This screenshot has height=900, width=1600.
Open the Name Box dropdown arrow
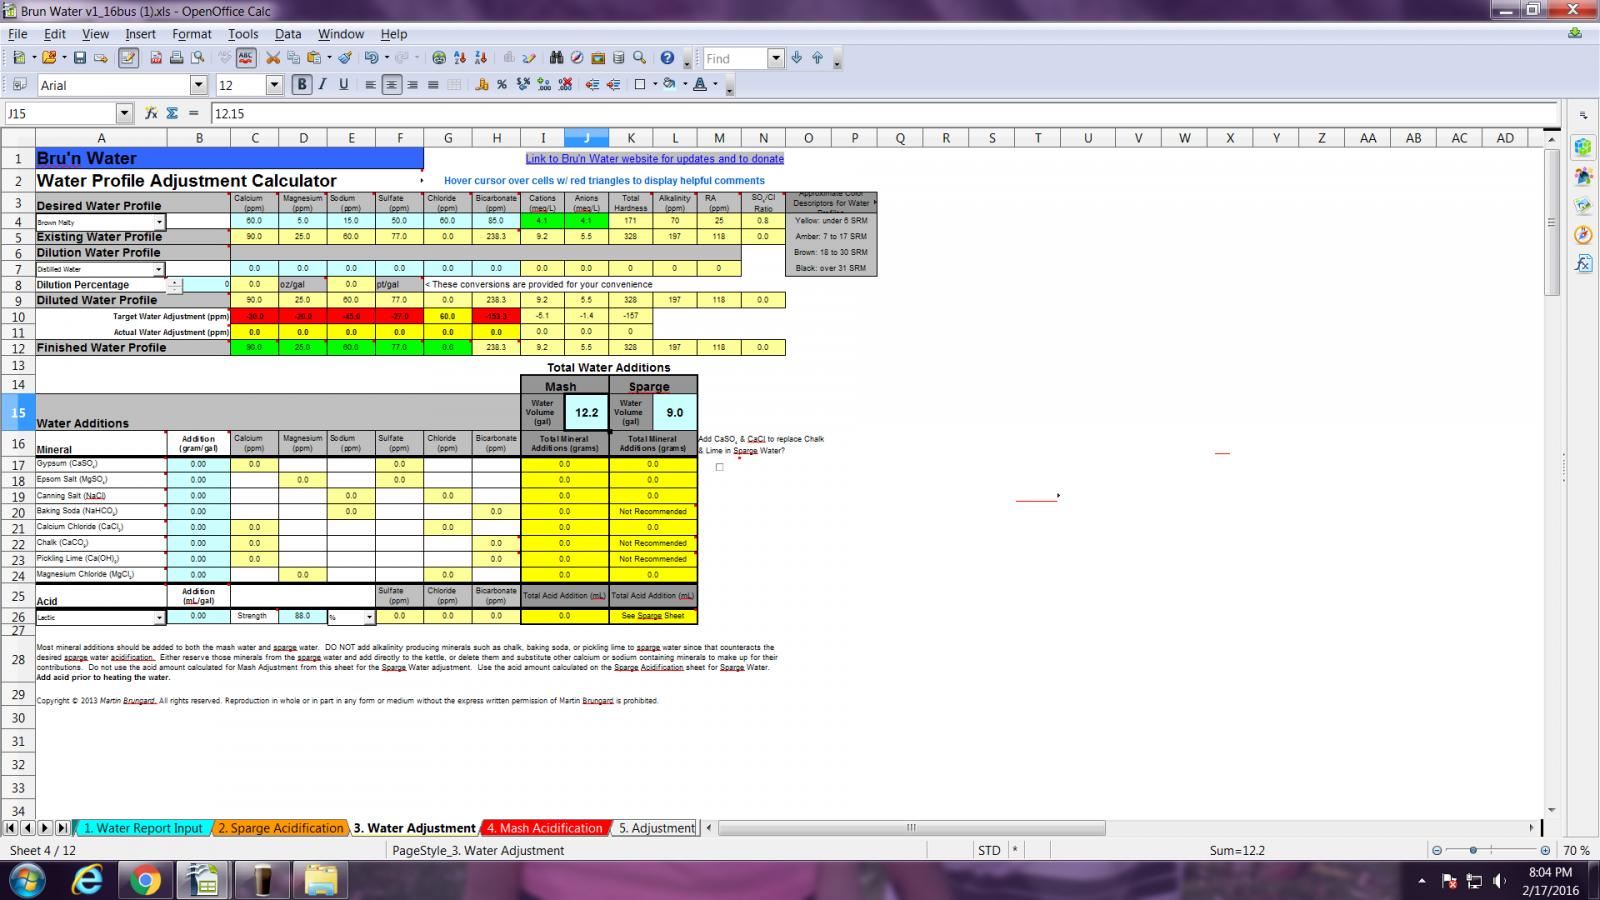click(124, 114)
